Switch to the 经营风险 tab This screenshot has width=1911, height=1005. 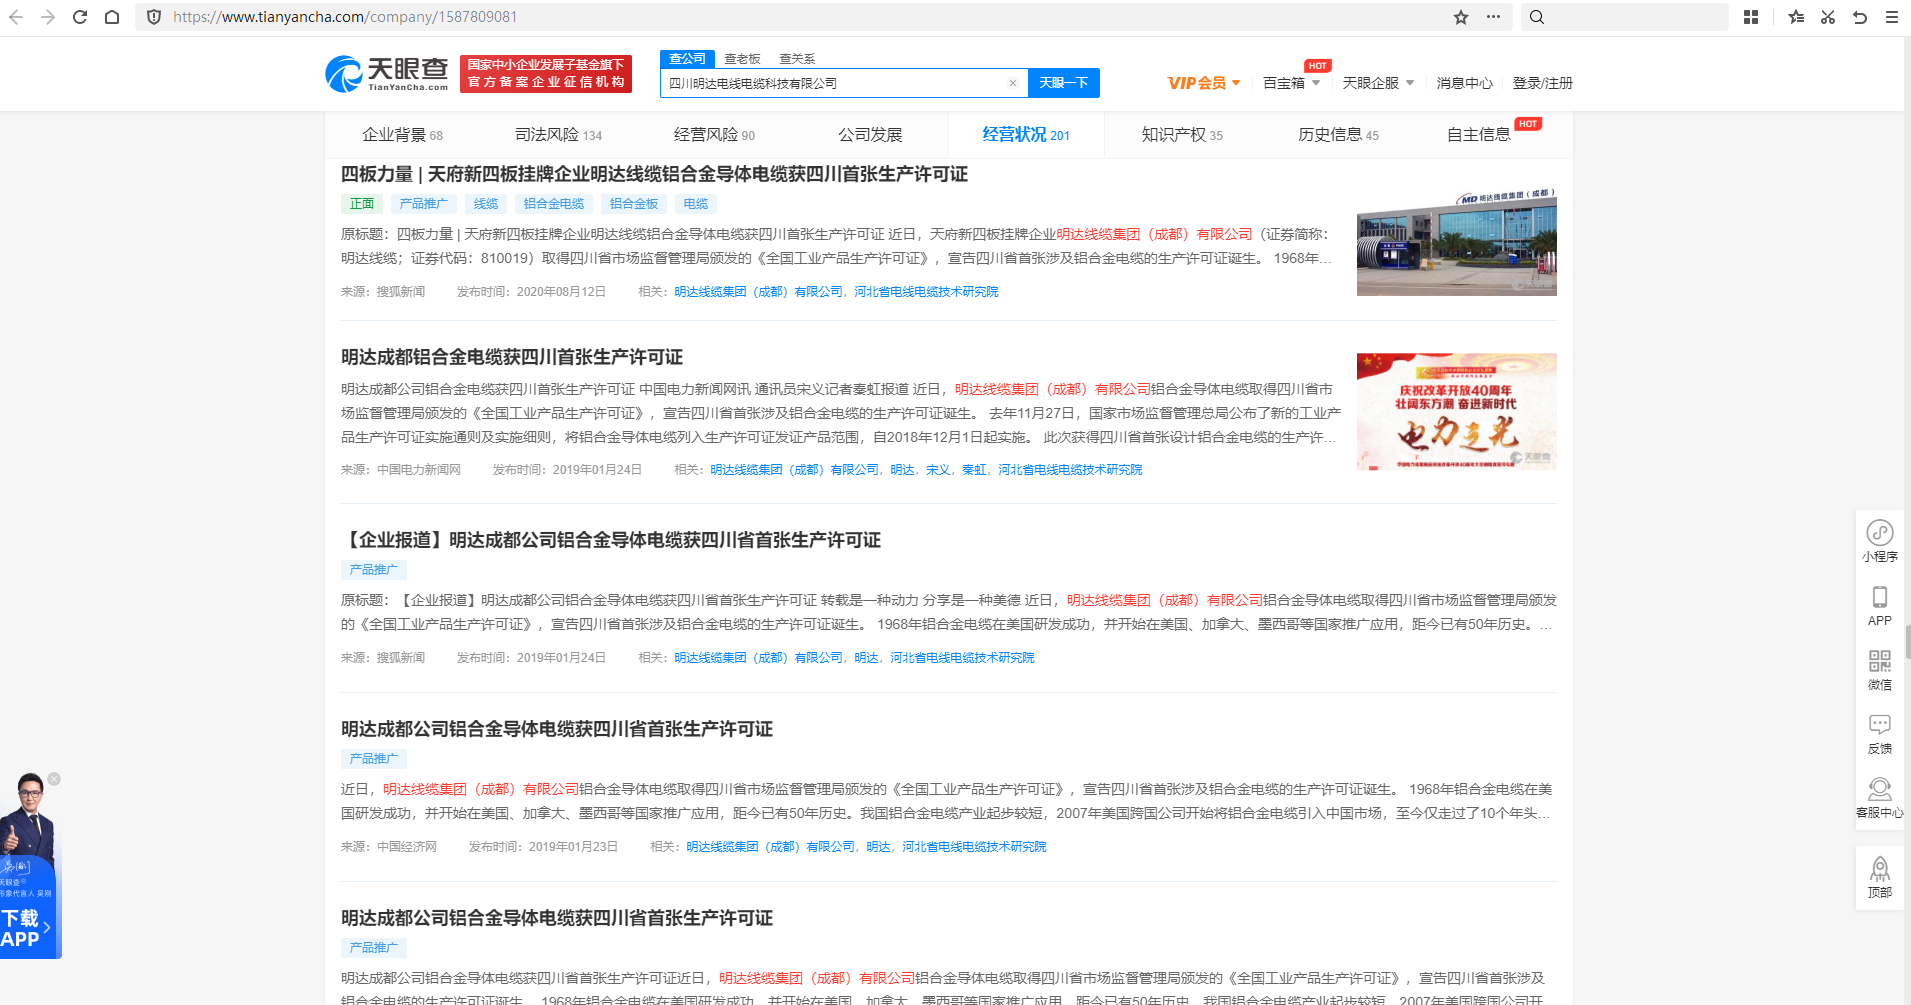pyautogui.click(x=714, y=135)
